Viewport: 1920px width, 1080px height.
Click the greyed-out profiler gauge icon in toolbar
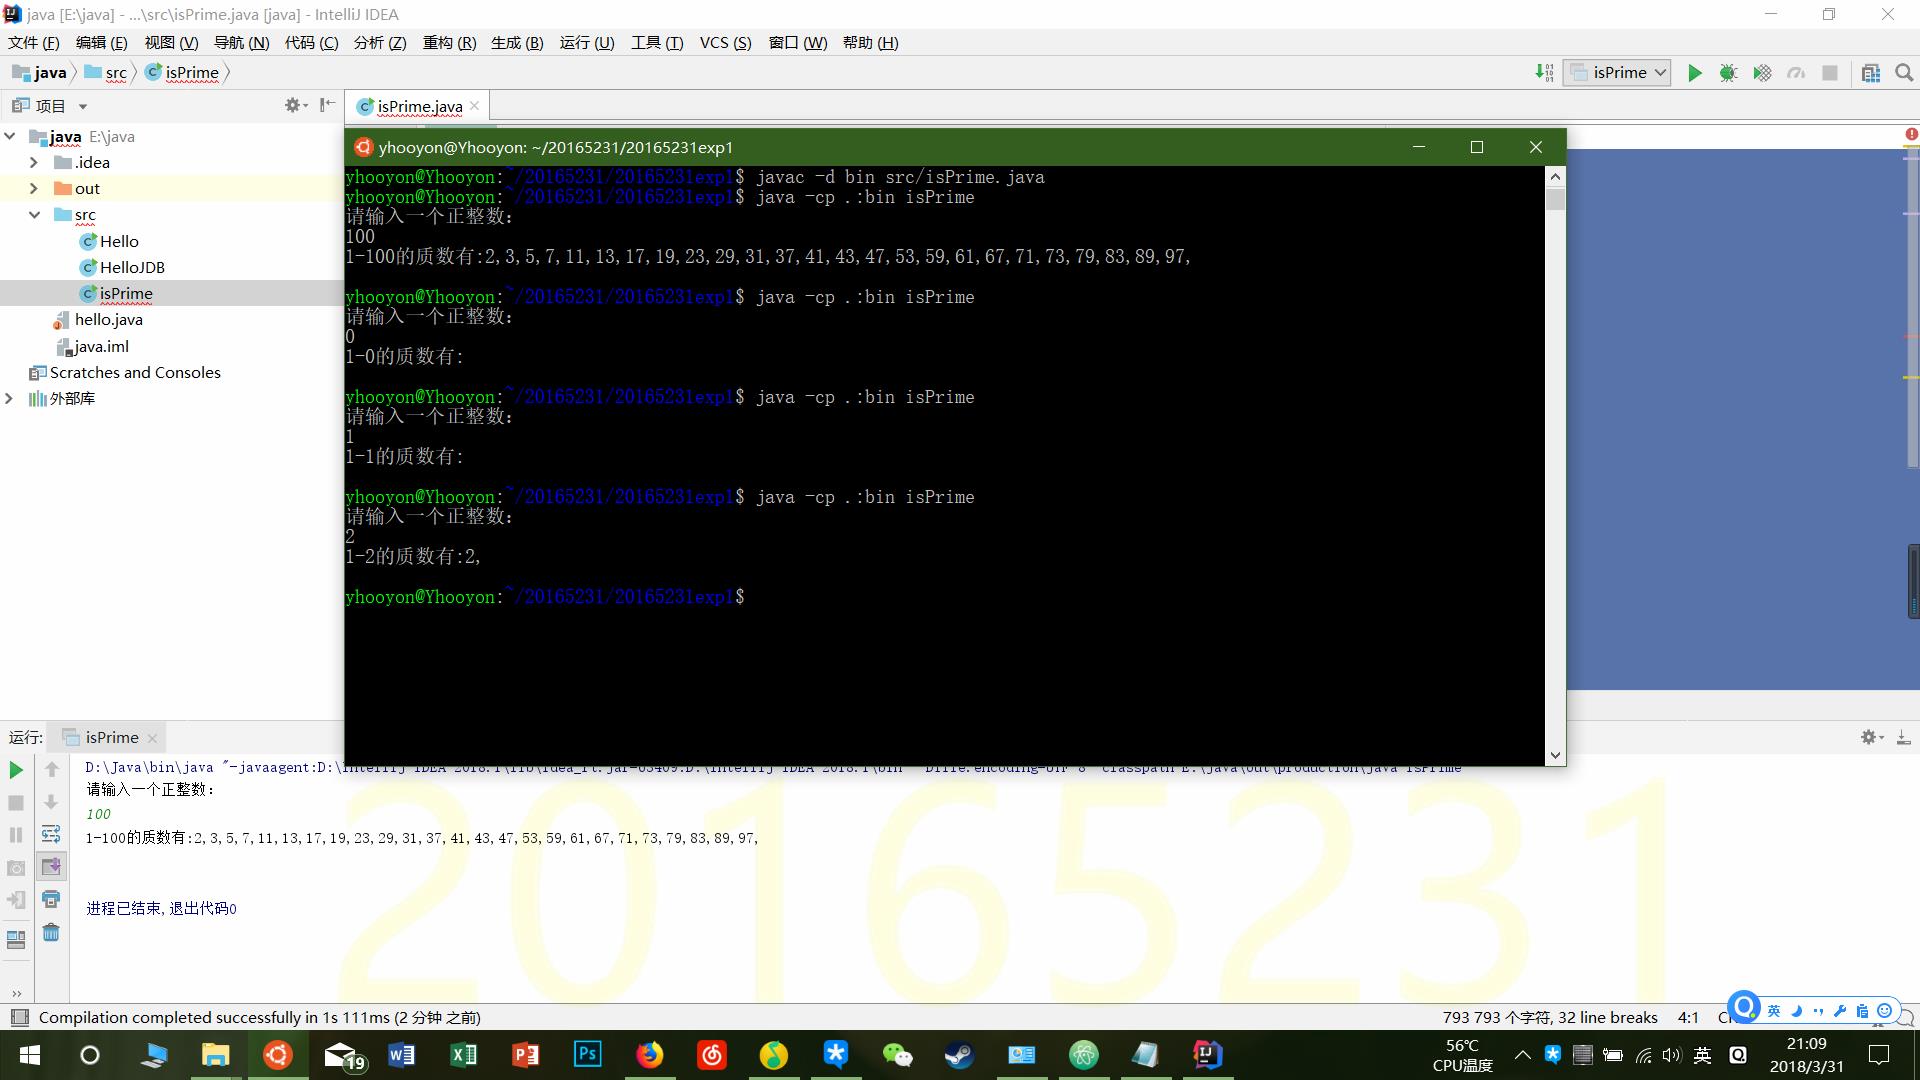(x=1796, y=73)
